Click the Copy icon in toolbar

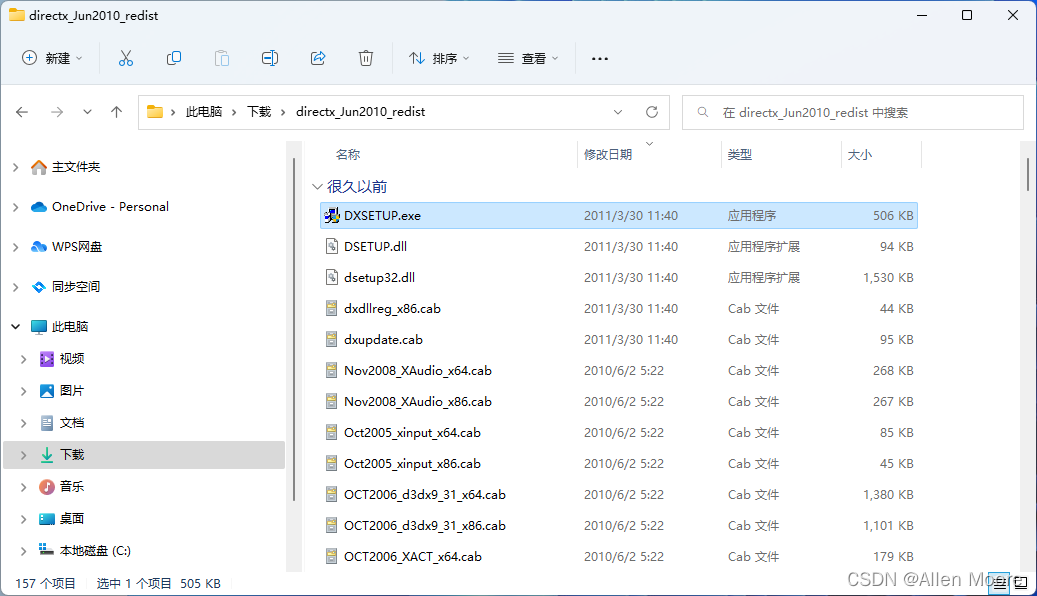174,58
